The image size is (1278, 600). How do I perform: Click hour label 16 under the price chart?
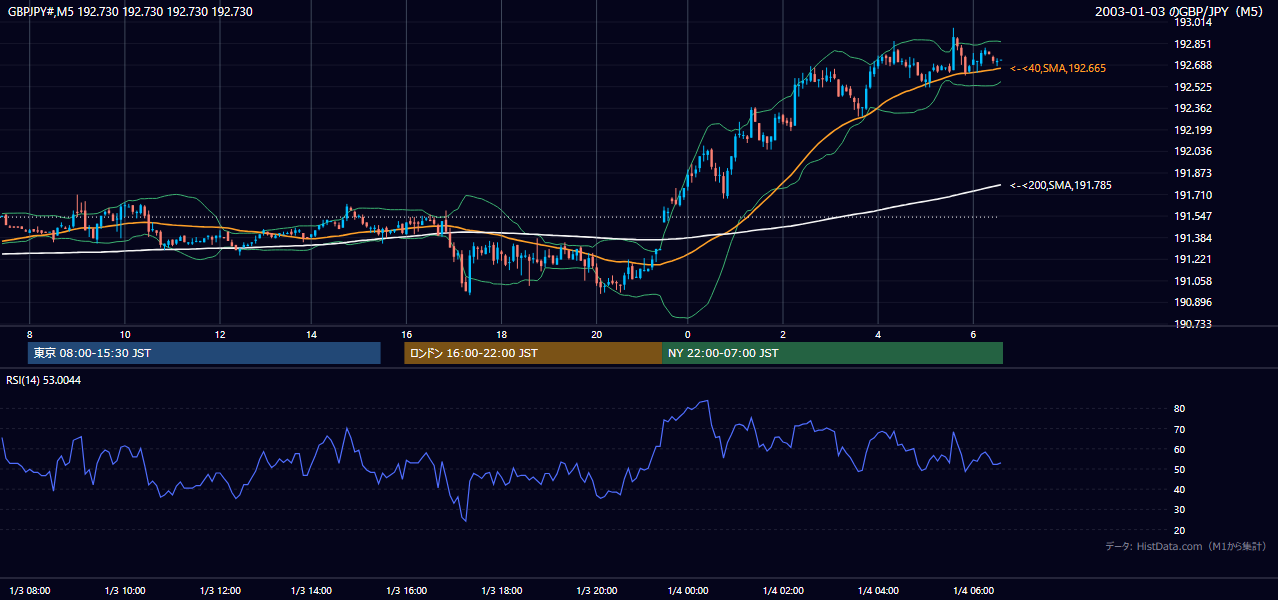(x=407, y=334)
